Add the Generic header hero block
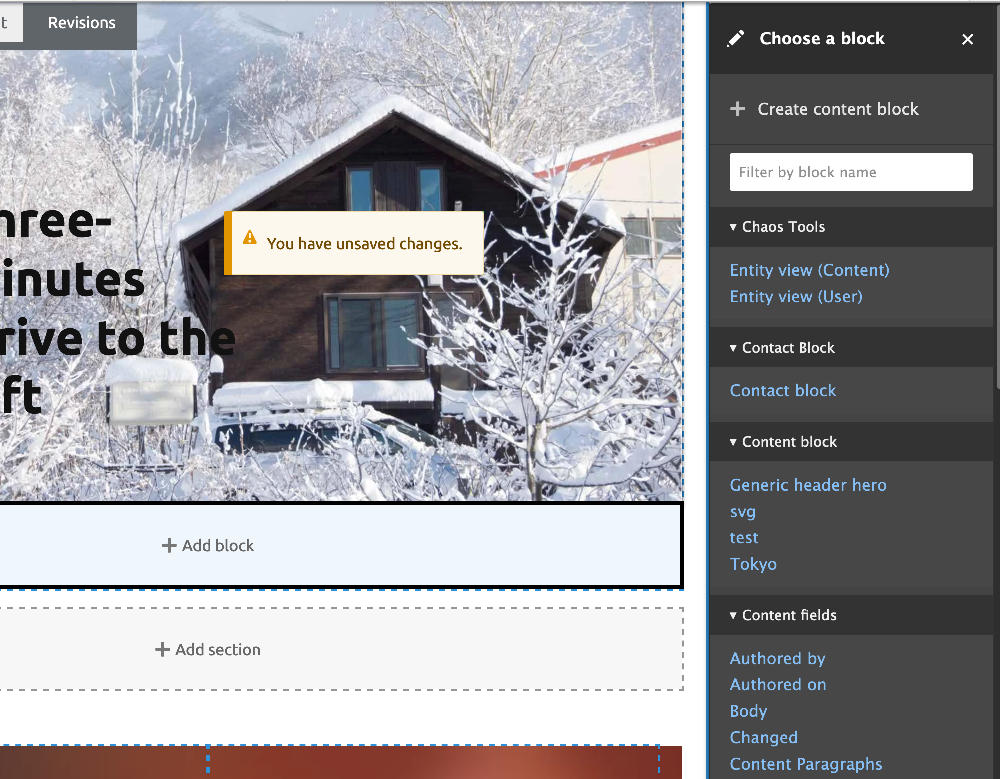1000x779 pixels. (808, 485)
